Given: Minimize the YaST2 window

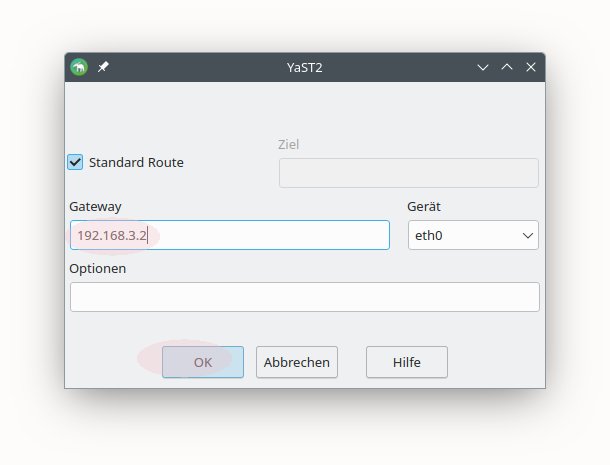Looking at the screenshot, I should pos(483,67).
